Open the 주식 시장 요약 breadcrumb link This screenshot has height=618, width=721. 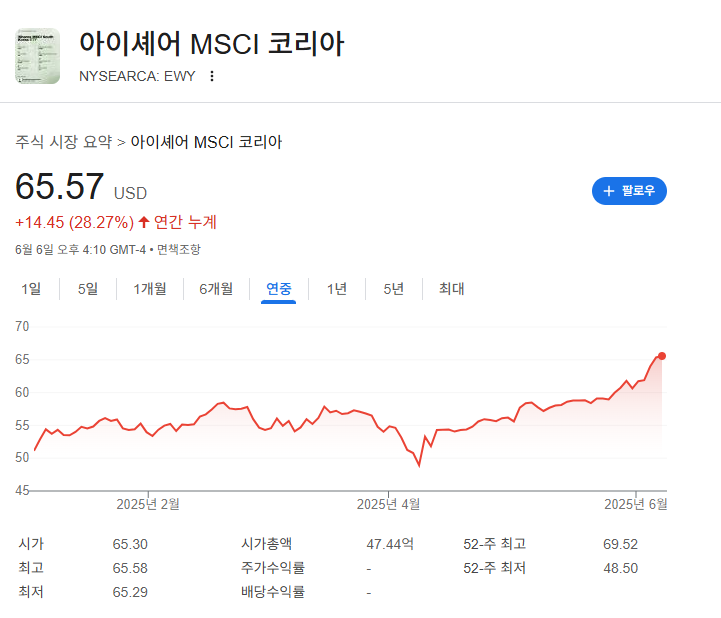click(x=64, y=142)
